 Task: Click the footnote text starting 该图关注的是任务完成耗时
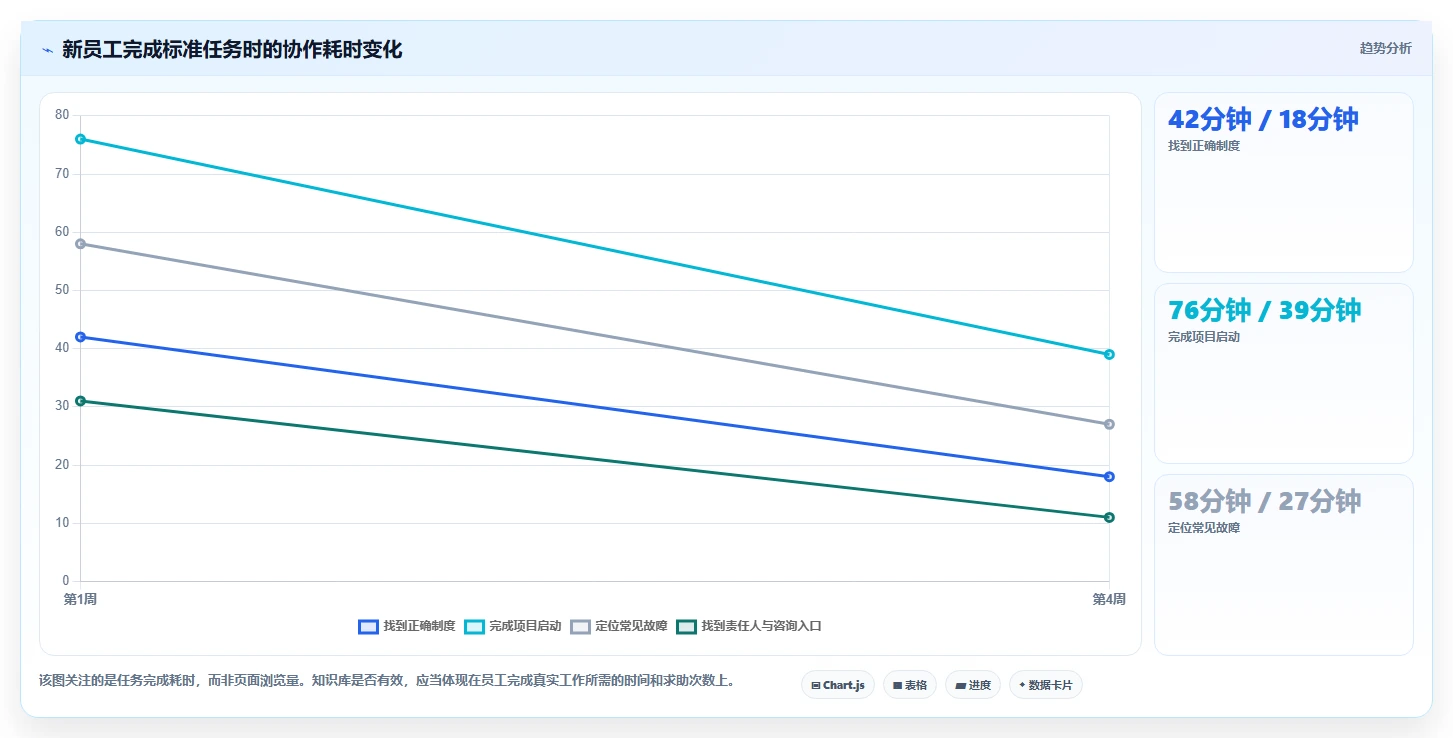coord(389,680)
